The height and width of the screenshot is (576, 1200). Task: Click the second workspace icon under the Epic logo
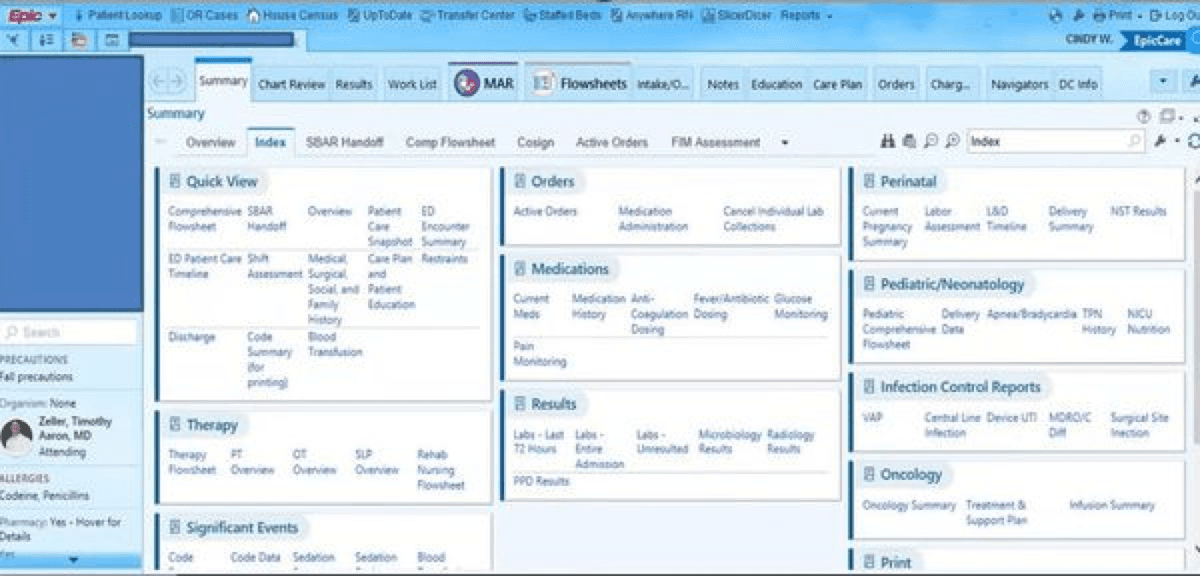(46, 40)
